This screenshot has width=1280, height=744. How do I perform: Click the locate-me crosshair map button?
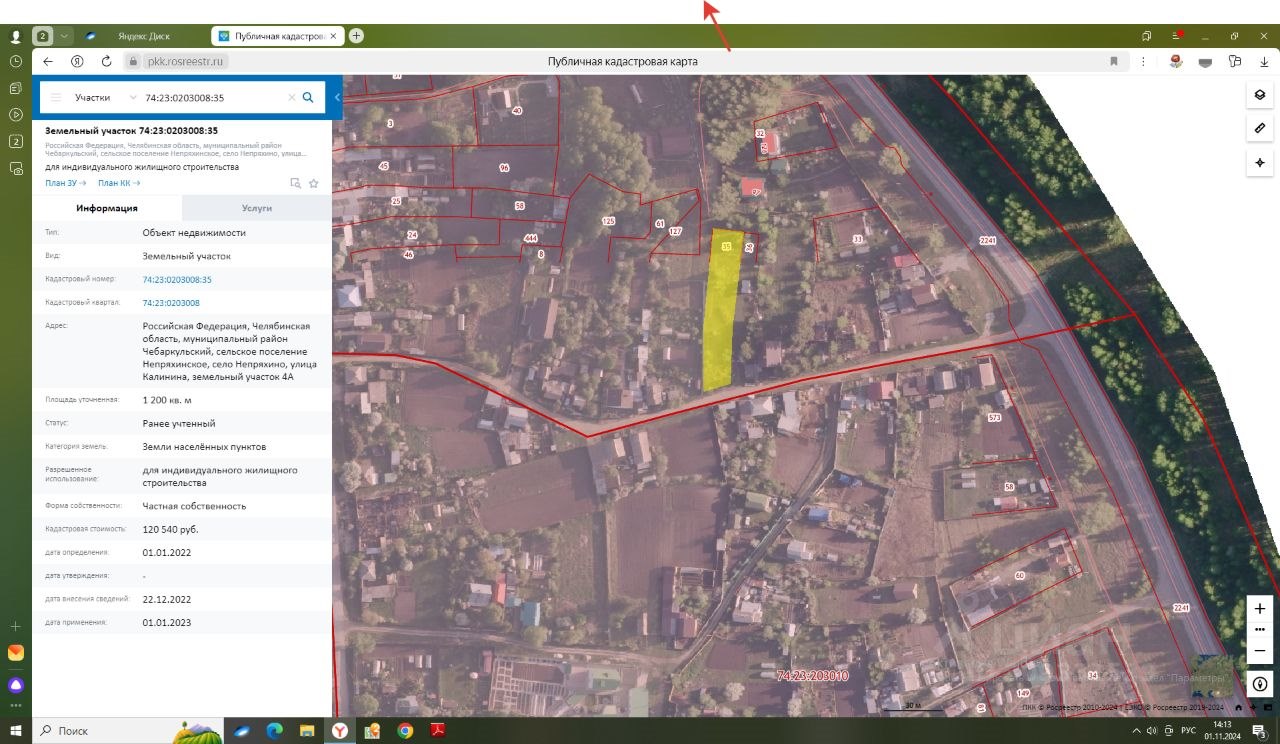(1259, 162)
